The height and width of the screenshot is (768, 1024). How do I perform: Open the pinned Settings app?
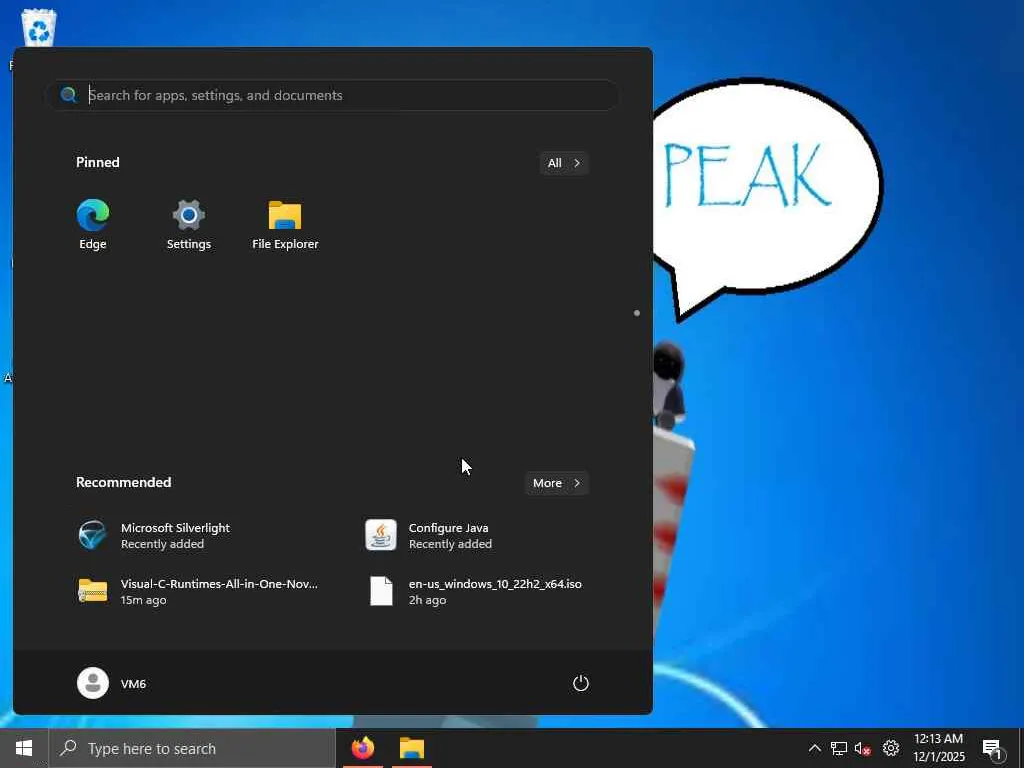(x=189, y=224)
